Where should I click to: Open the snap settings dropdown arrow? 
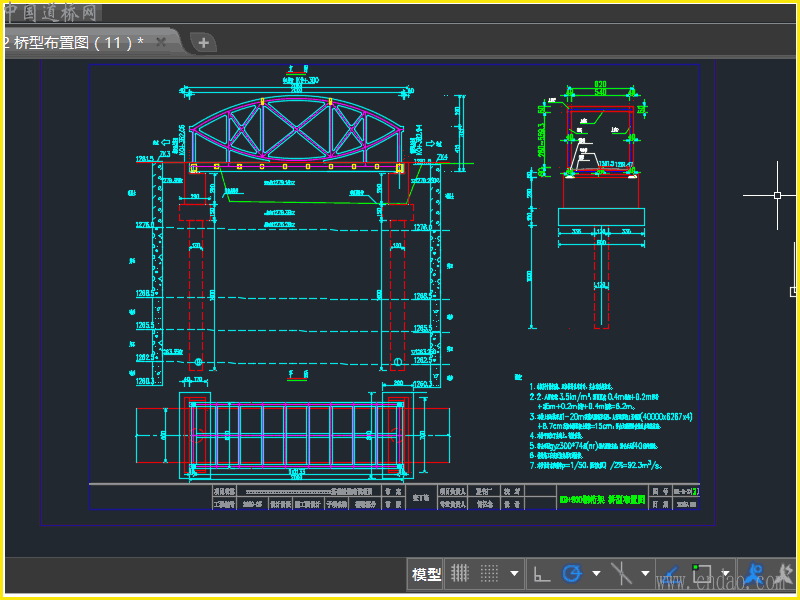tap(514, 574)
